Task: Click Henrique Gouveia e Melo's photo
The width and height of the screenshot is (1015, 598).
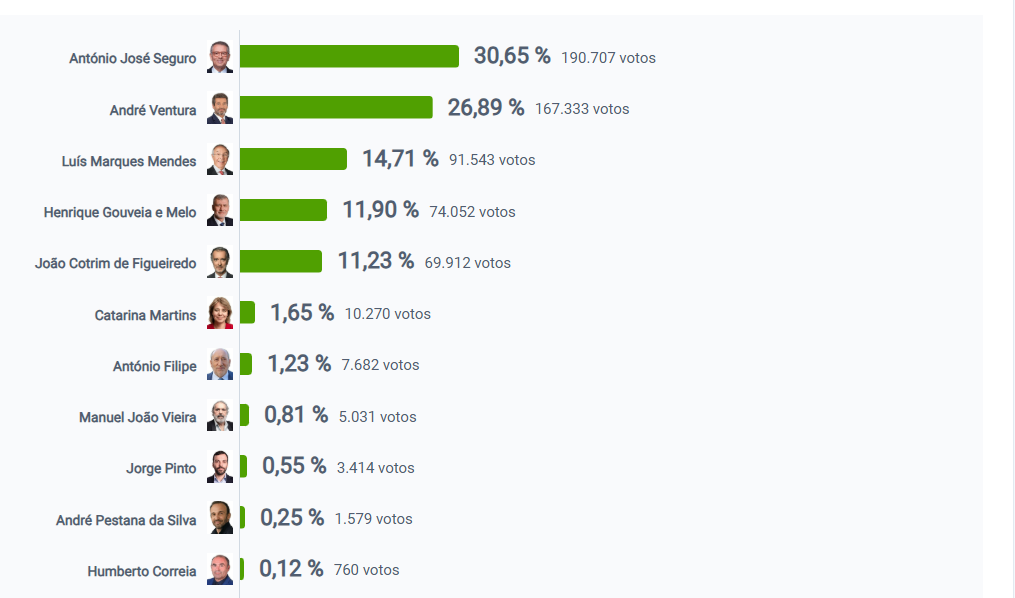Action: point(220,211)
